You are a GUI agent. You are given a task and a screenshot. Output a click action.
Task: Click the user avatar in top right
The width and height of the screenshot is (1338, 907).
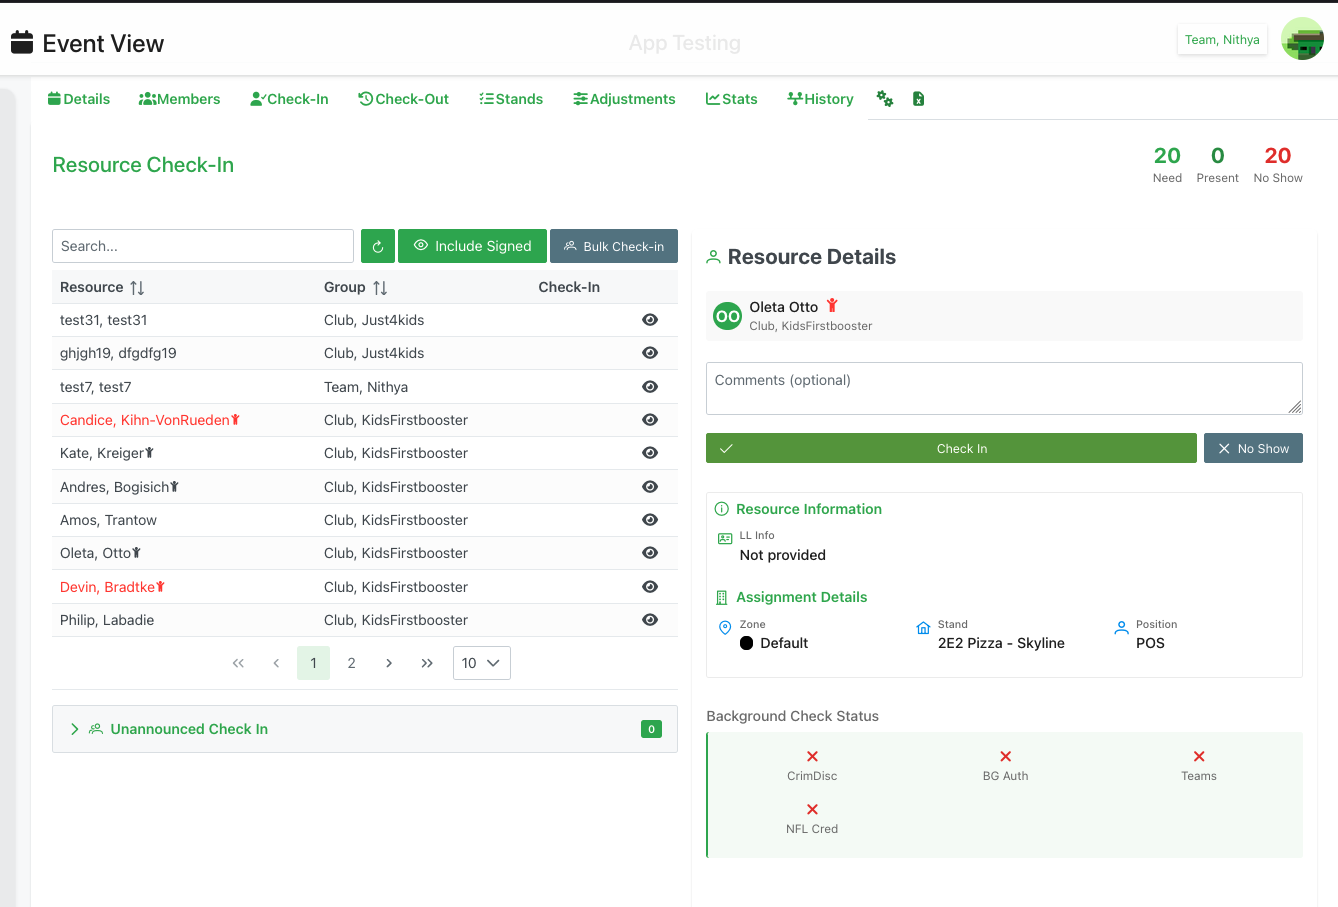point(1302,40)
